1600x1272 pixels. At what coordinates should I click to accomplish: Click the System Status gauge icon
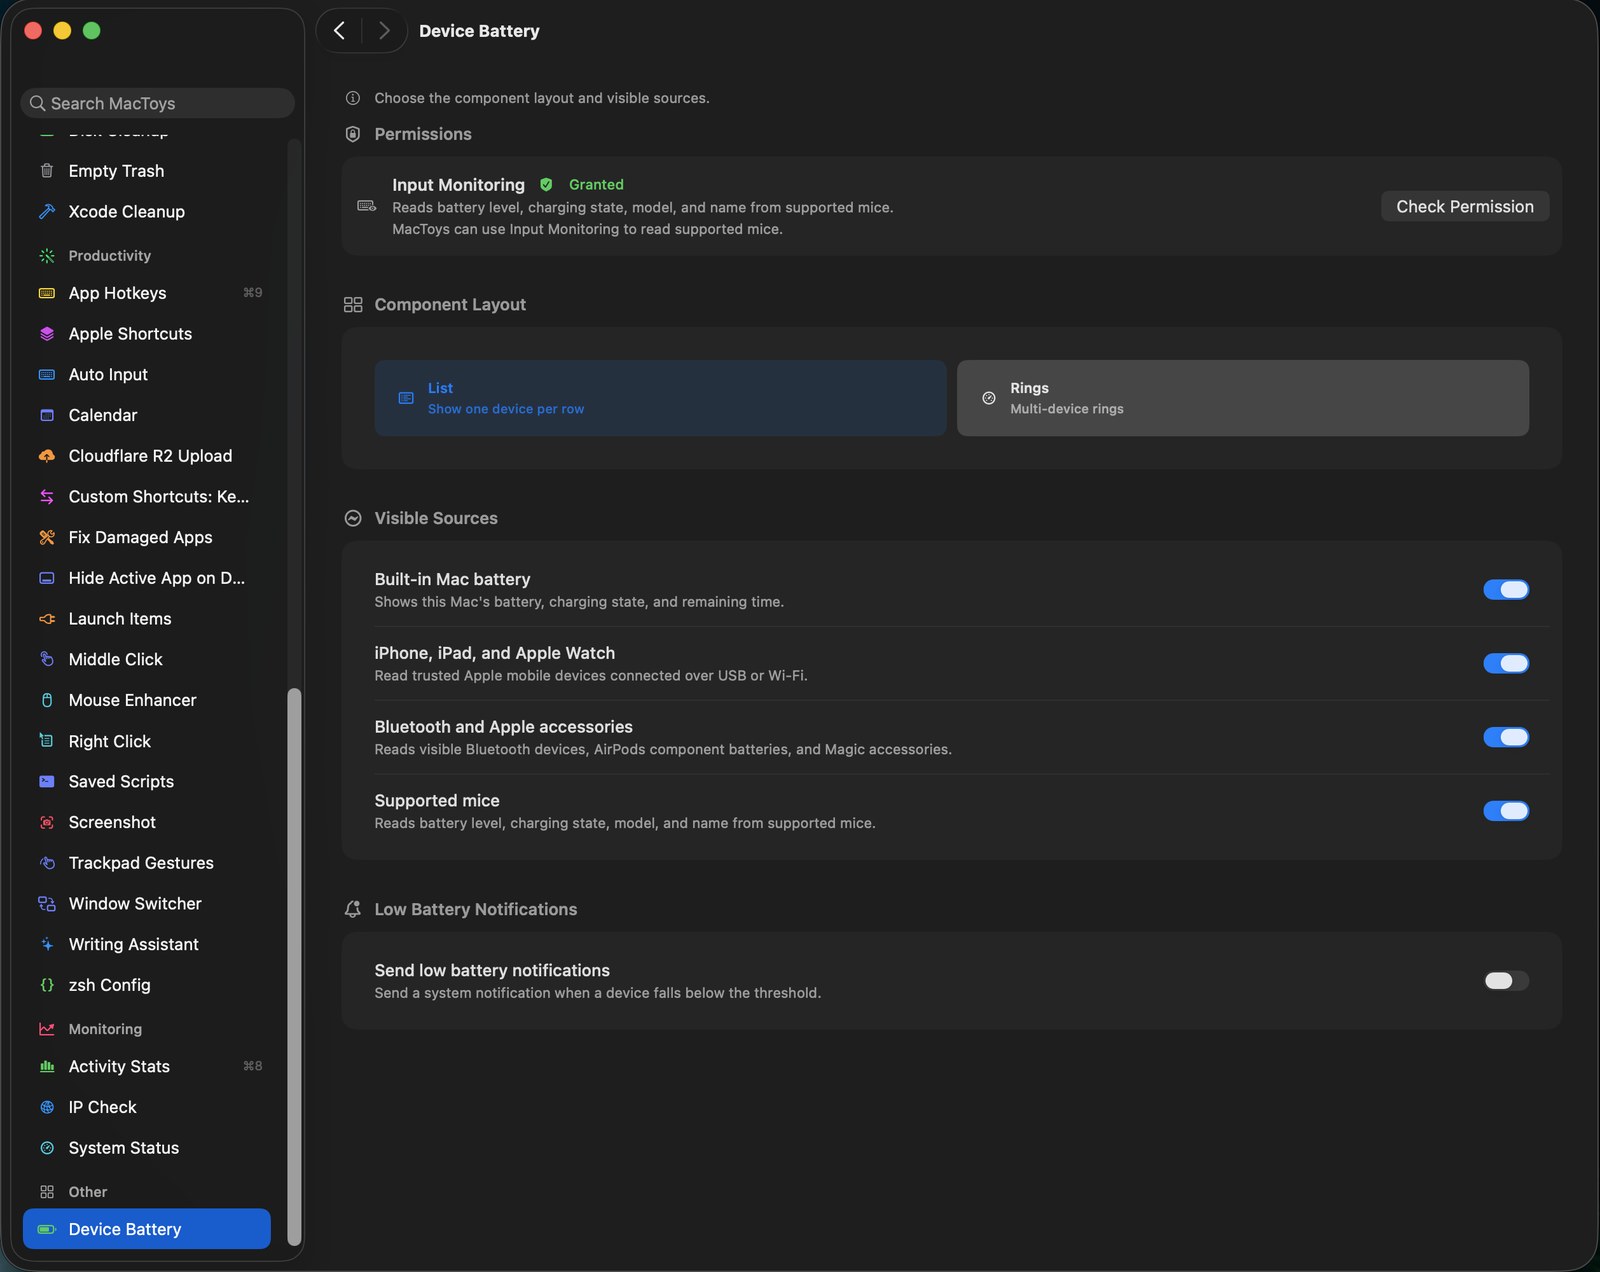(47, 1148)
